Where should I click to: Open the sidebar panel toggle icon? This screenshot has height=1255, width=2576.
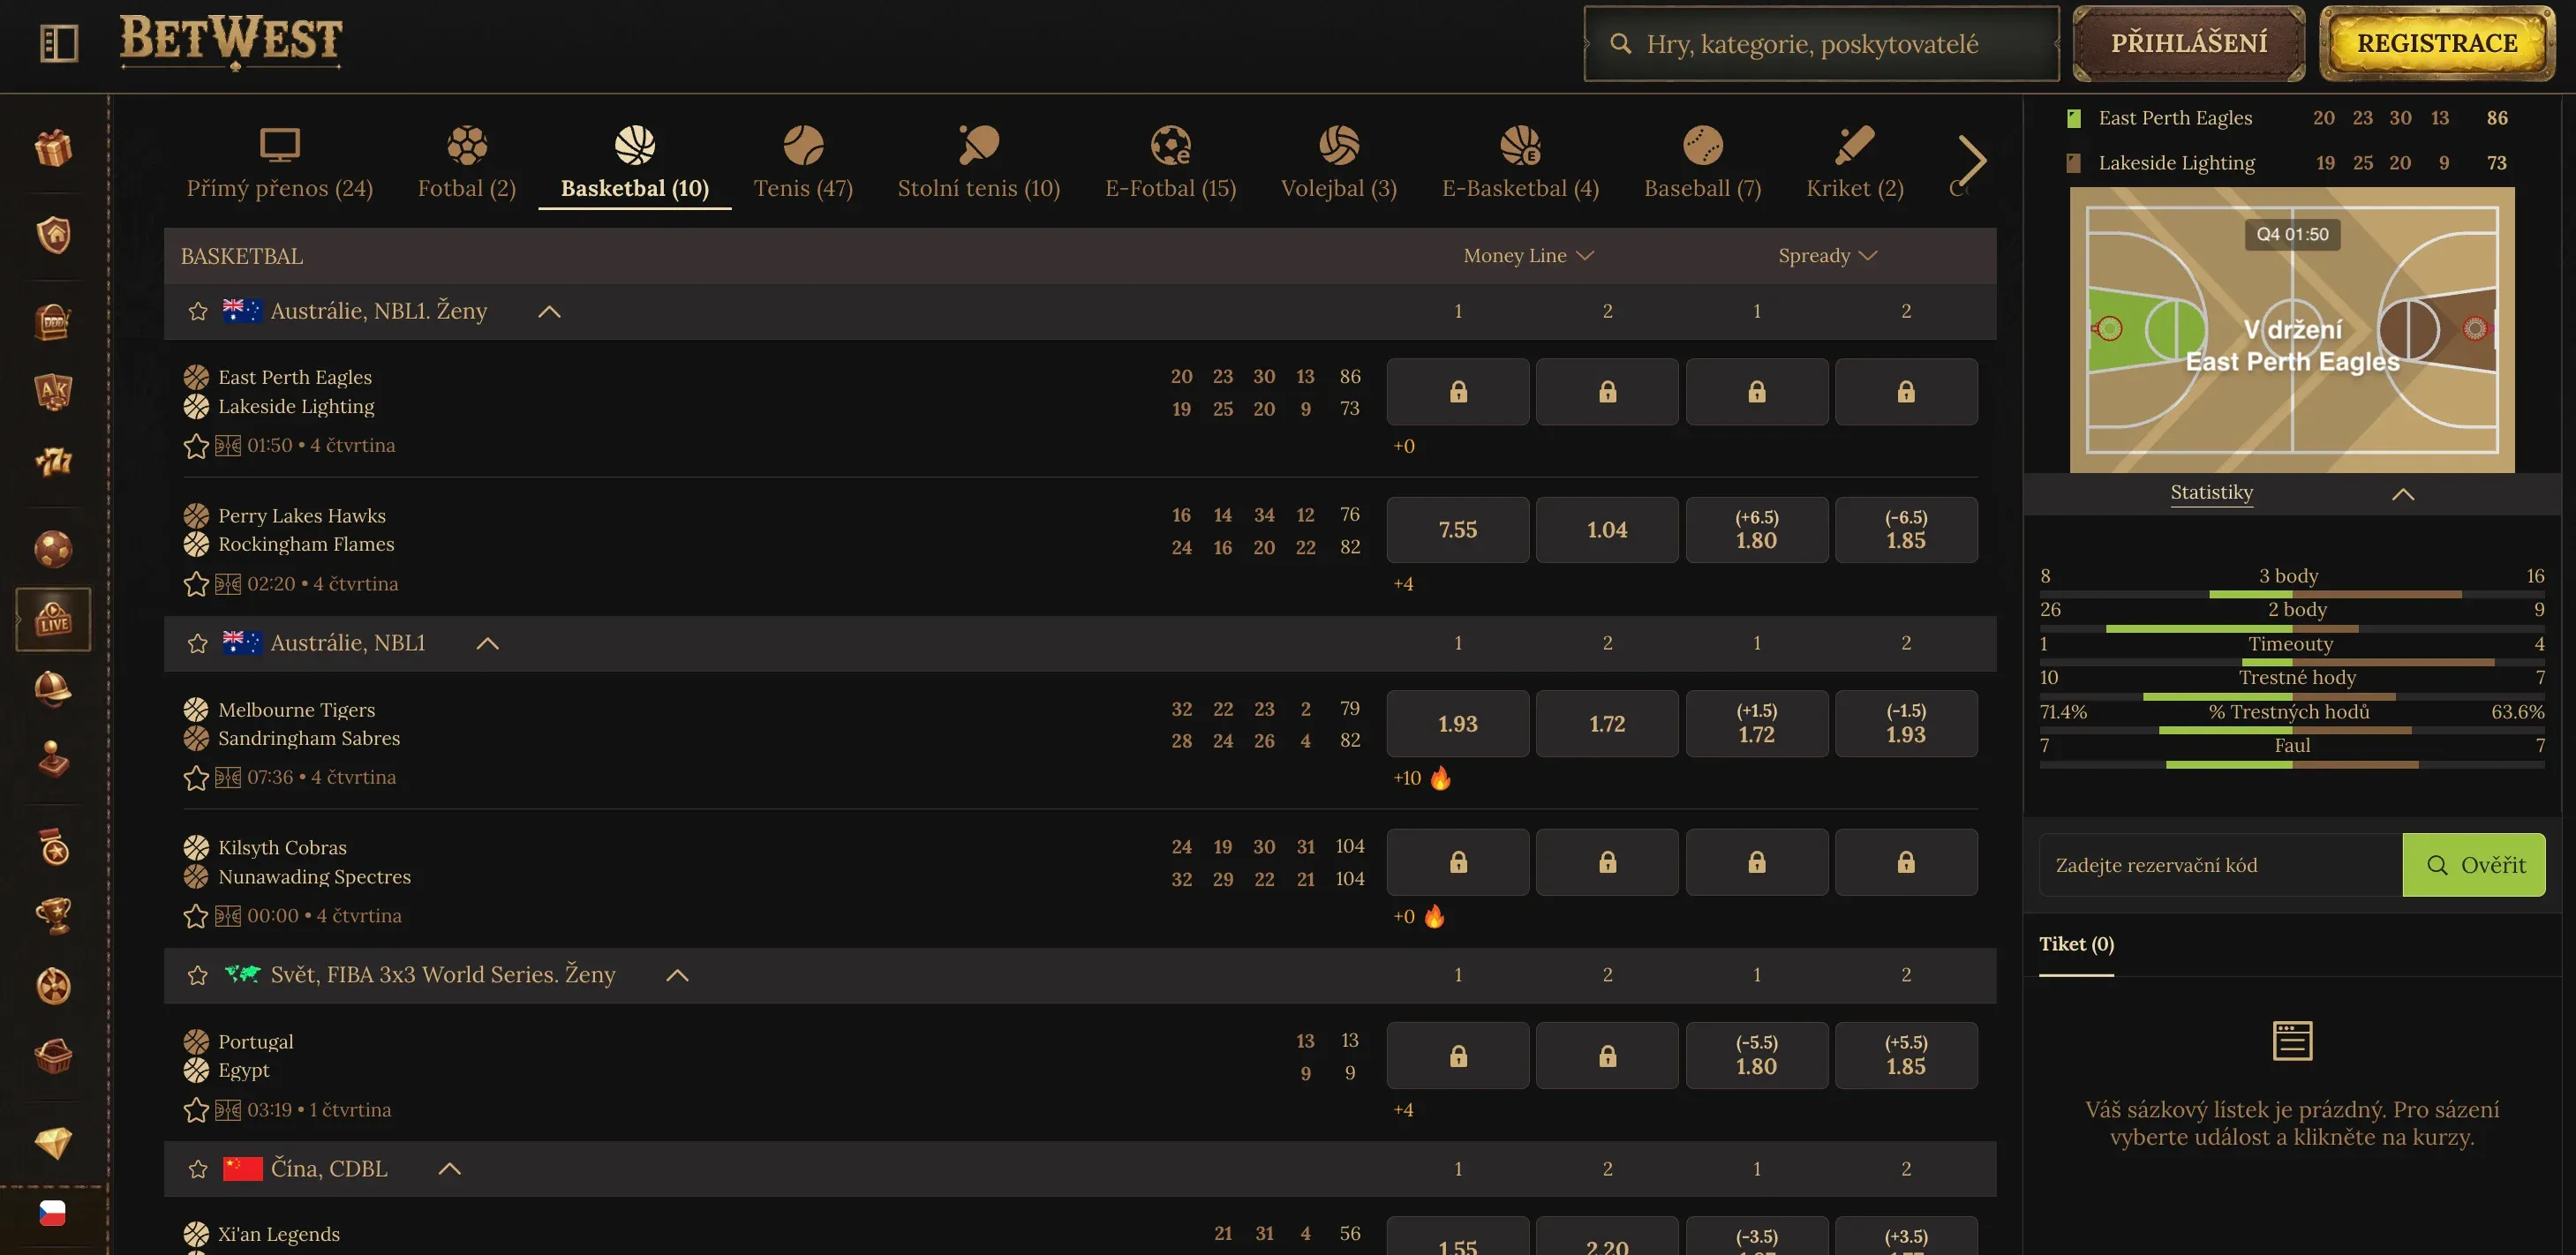[59, 43]
